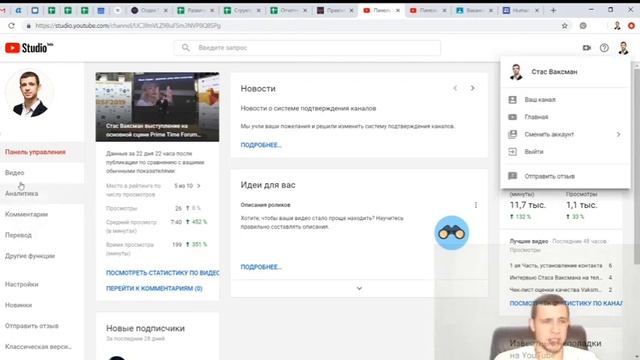Click the Ваш канал person icon

[512, 100]
